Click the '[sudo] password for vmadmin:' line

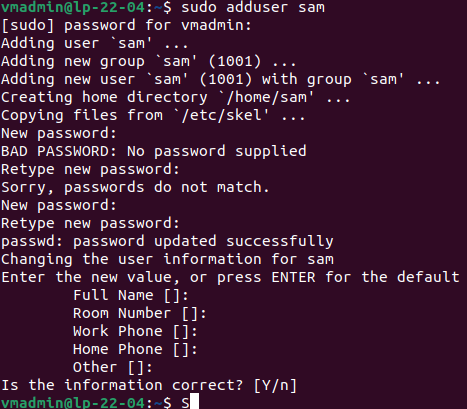126,25
